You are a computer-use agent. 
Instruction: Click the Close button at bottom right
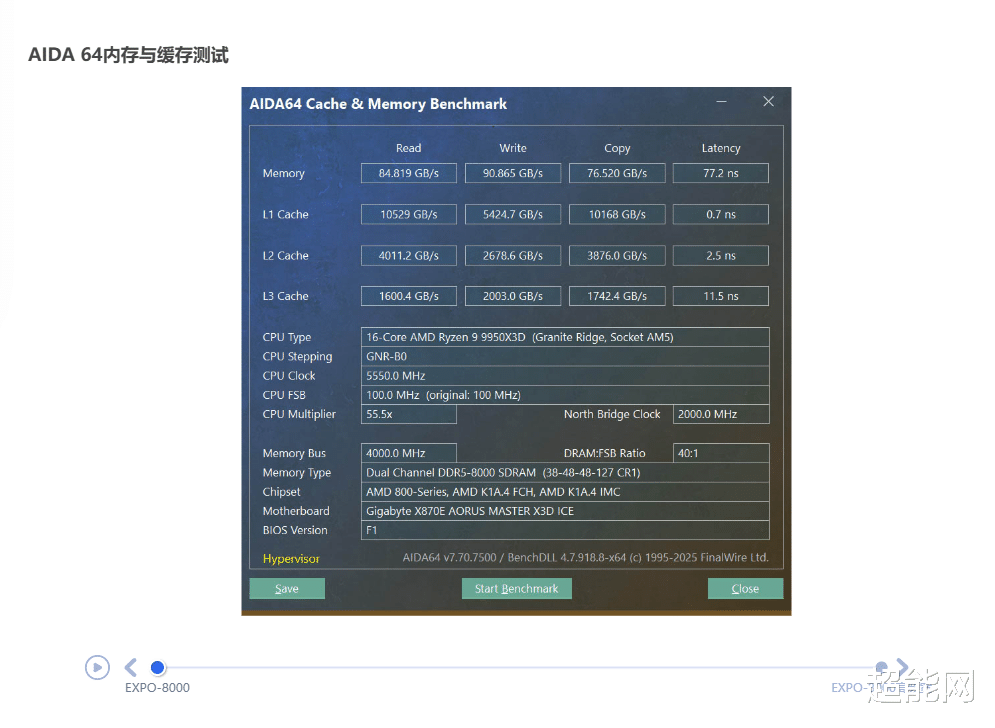pos(745,588)
